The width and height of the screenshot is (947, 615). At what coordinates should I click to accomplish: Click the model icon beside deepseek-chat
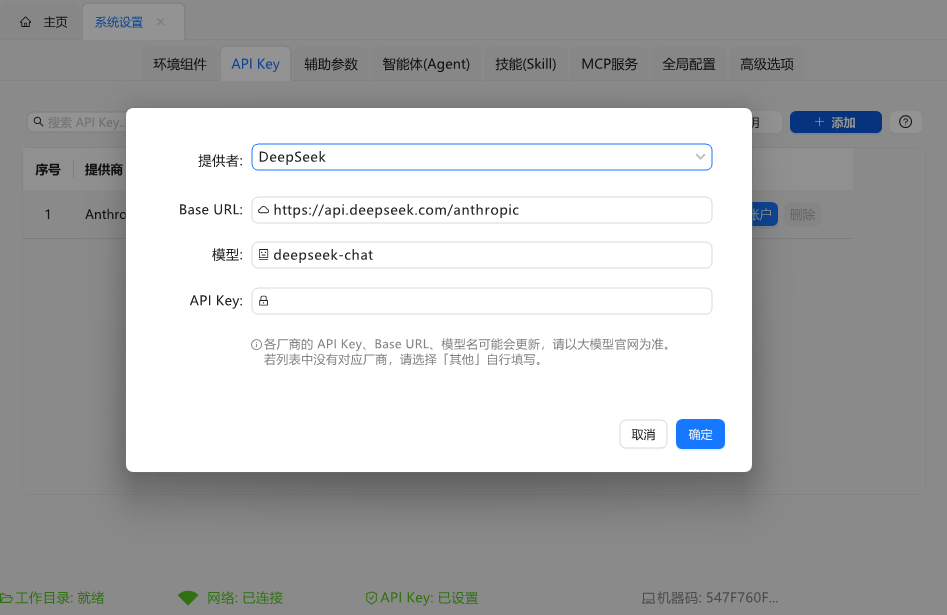[x=264, y=255]
